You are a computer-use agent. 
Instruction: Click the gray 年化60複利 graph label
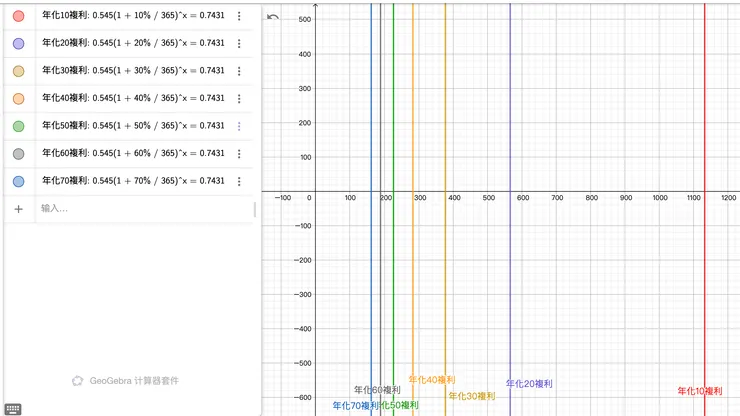377,390
